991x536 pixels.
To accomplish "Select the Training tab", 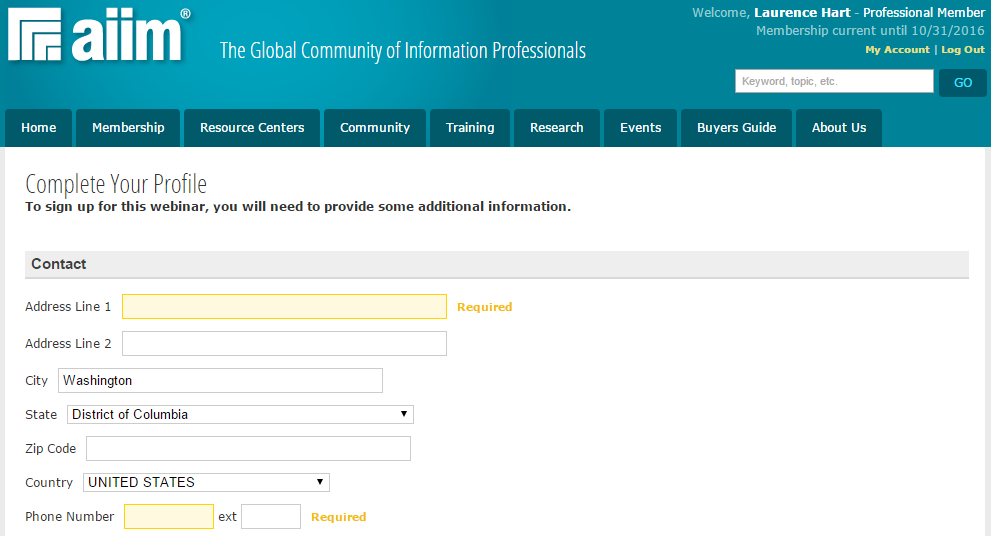I will point(470,128).
